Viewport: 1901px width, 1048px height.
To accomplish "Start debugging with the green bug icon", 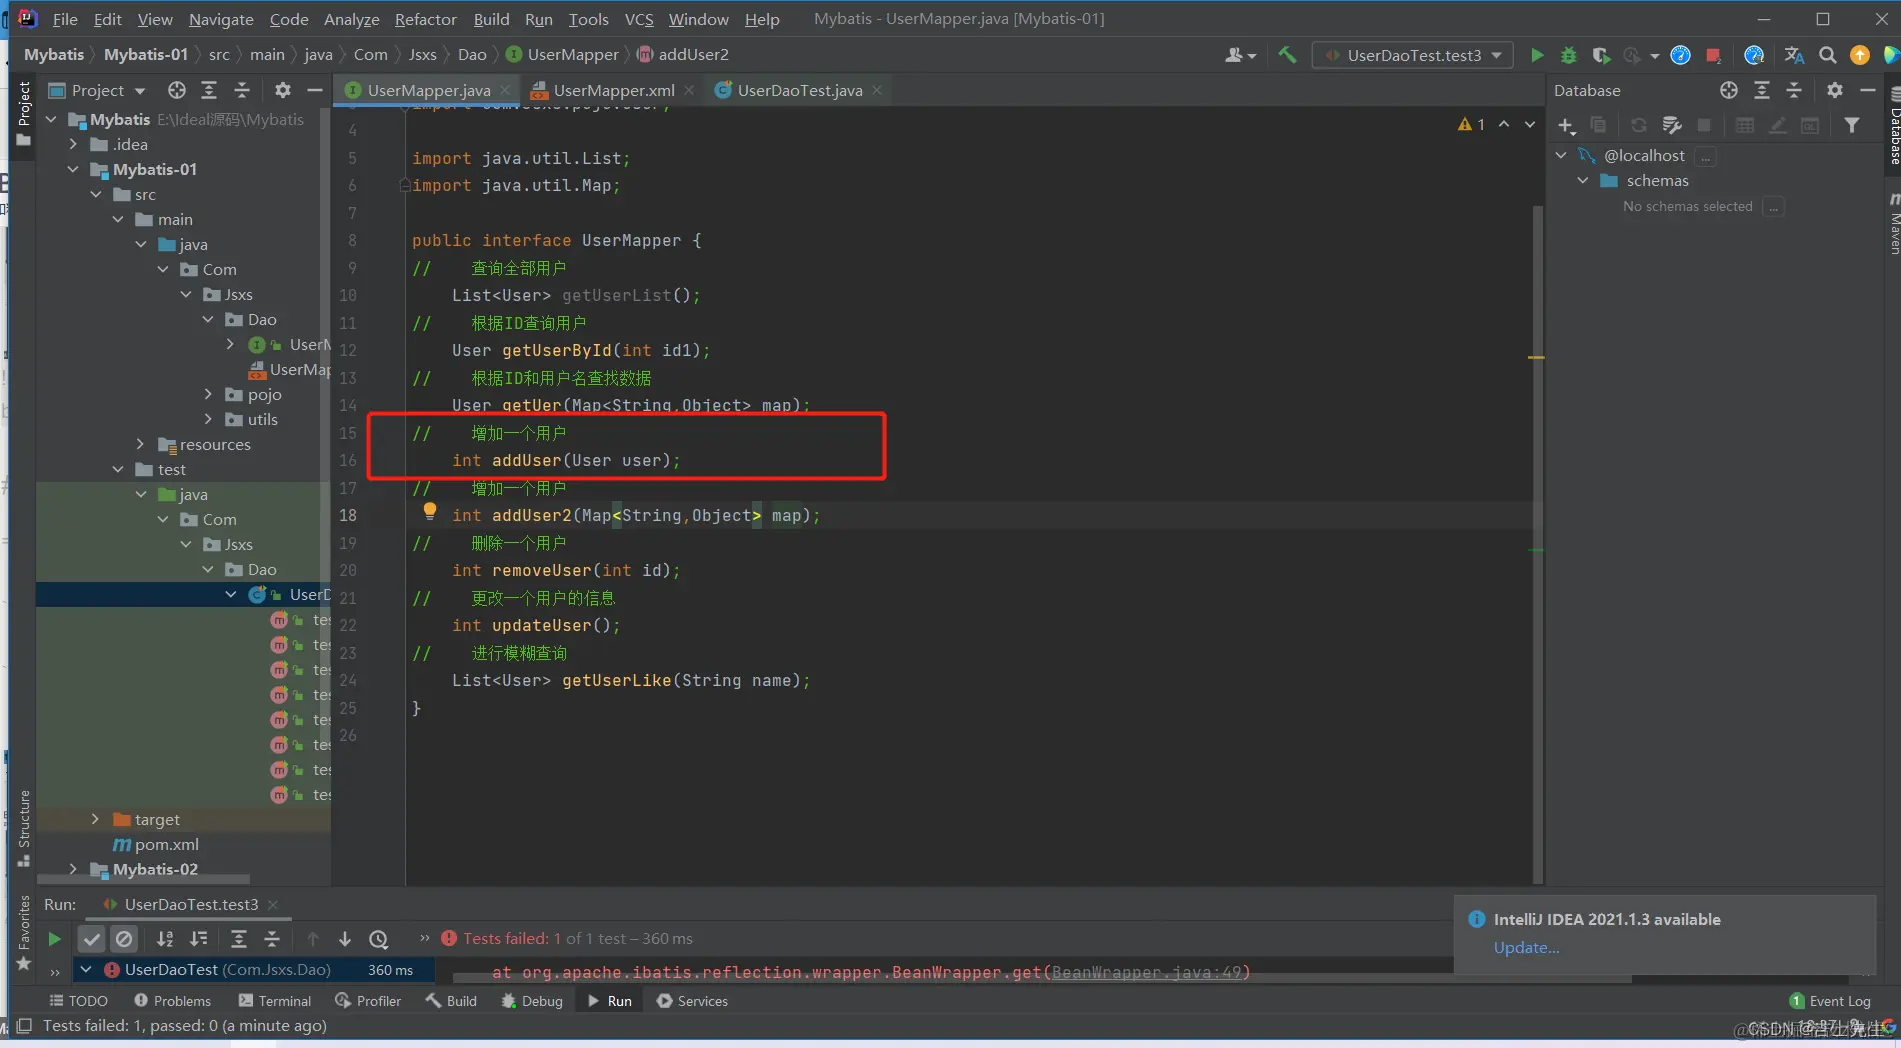I will click(1569, 55).
